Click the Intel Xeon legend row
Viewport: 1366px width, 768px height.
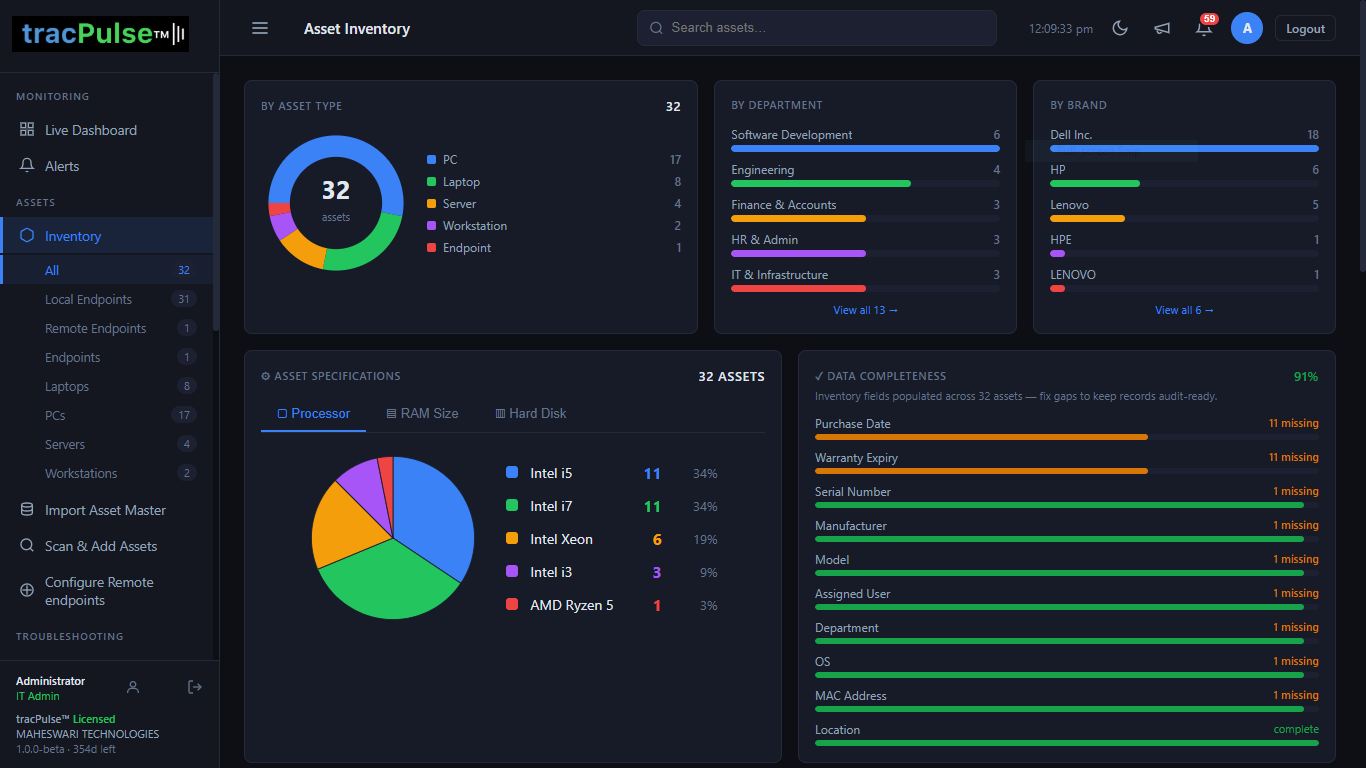(x=612, y=539)
